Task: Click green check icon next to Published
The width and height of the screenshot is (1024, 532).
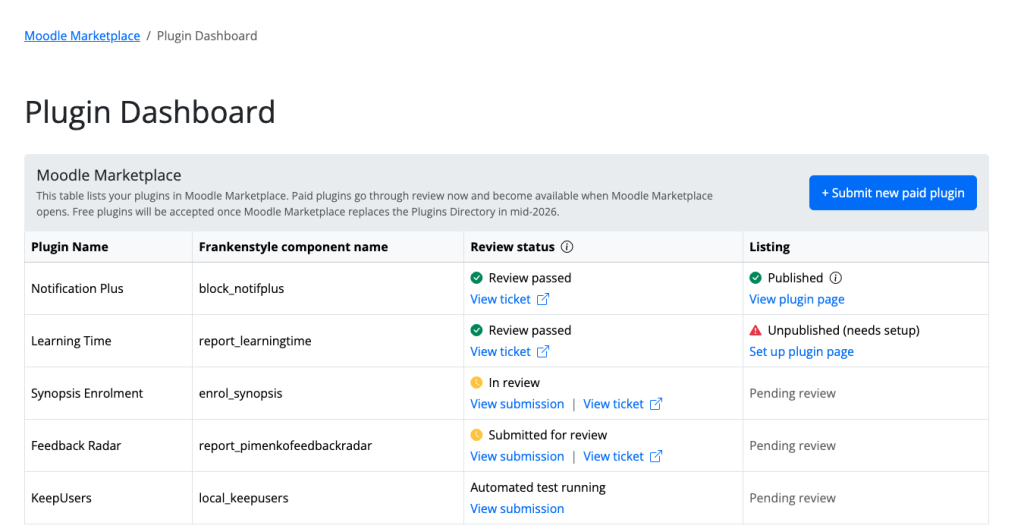Action: pyautogui.click(x=756, y=278)
